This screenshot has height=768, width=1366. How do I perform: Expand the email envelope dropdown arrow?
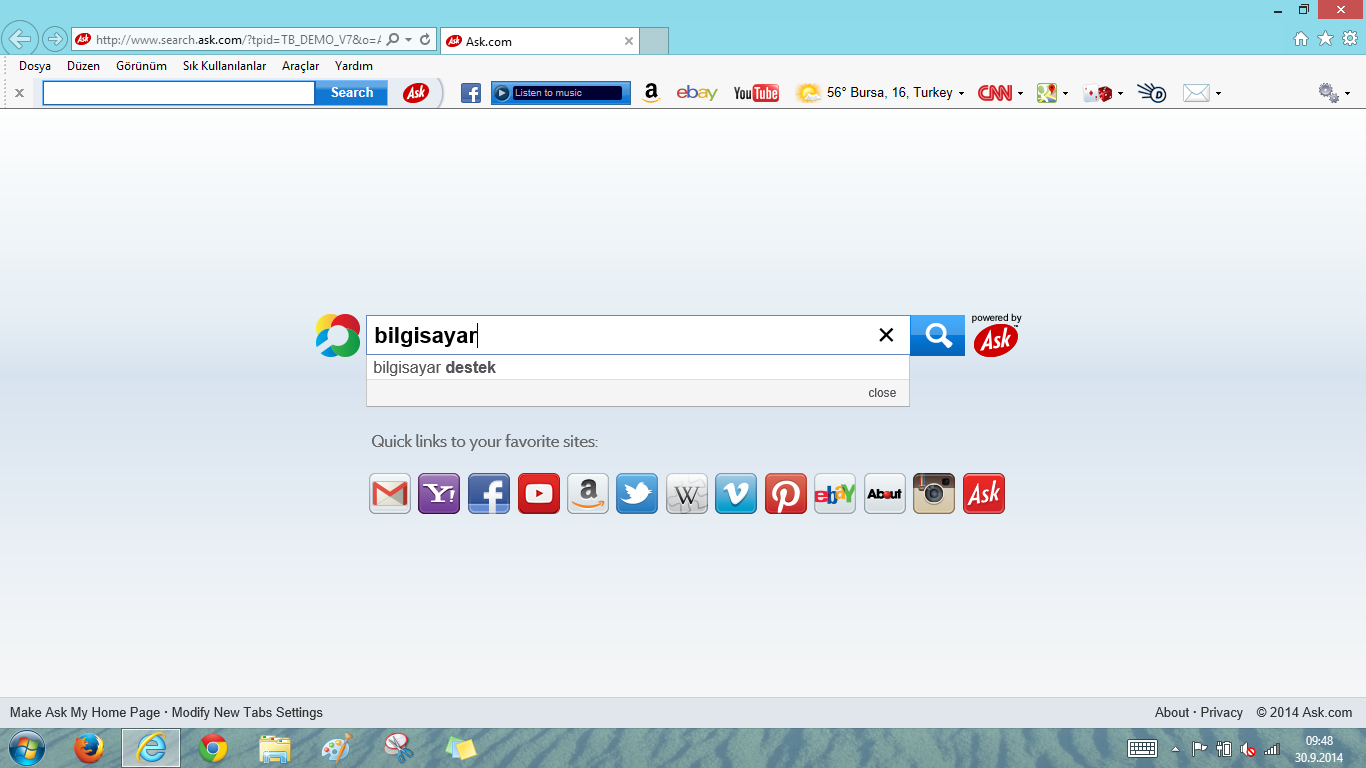click(1218, 94)
